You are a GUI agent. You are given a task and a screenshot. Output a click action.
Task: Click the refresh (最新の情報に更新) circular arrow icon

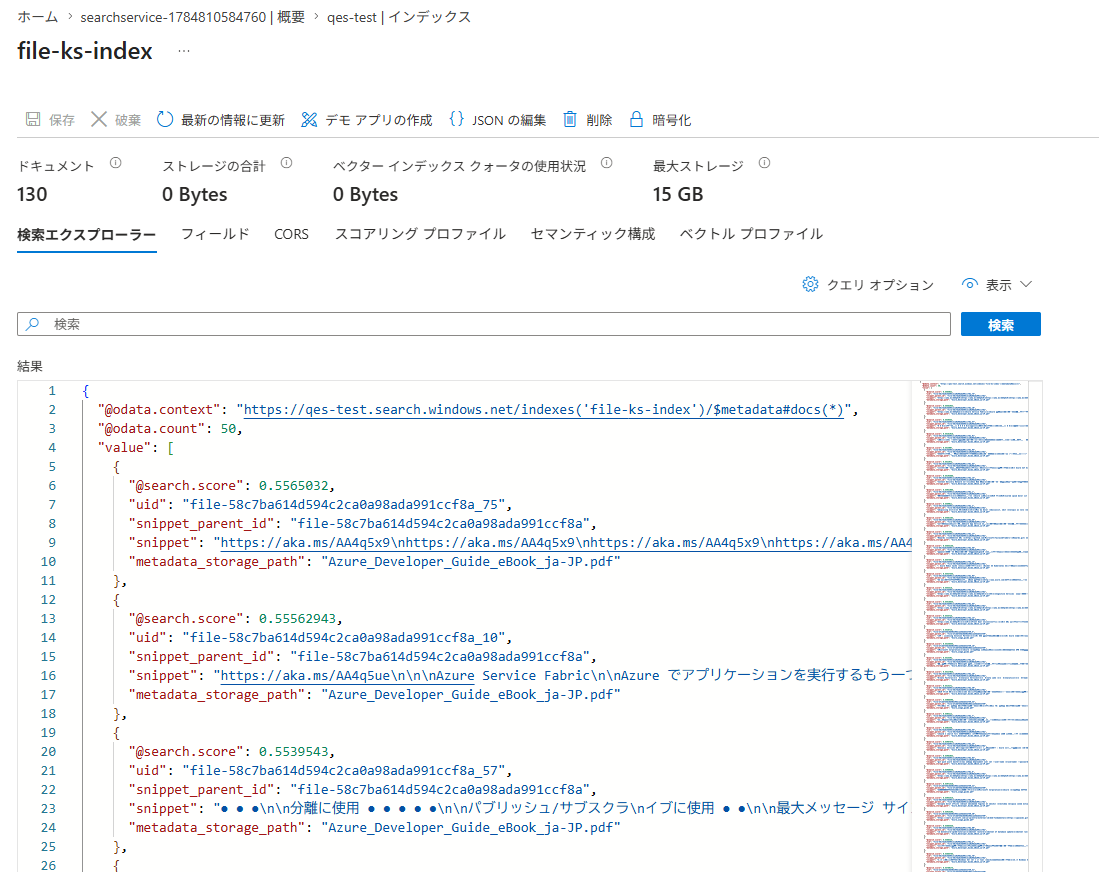tap(165, 119)
